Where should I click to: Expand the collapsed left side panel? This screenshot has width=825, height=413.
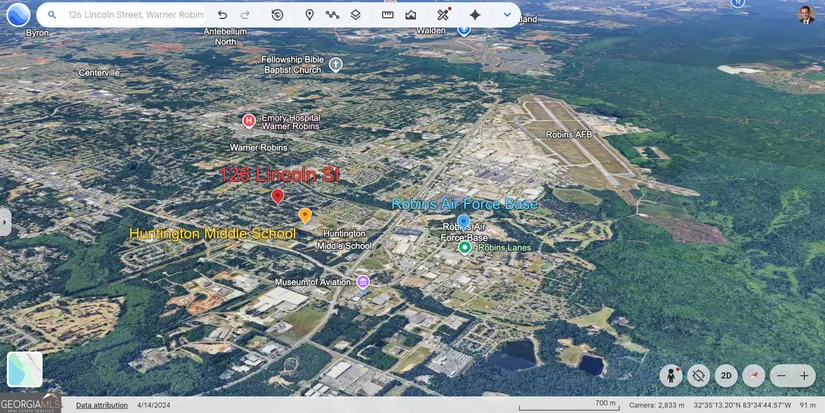coord(5,221)
